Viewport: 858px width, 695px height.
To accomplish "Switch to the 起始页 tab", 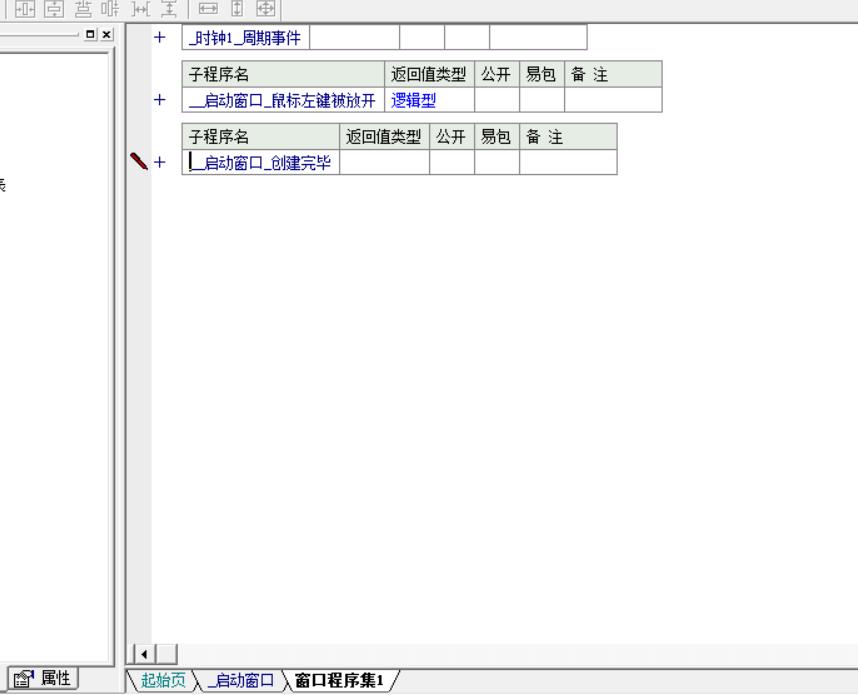I will (x=163, y=680).
